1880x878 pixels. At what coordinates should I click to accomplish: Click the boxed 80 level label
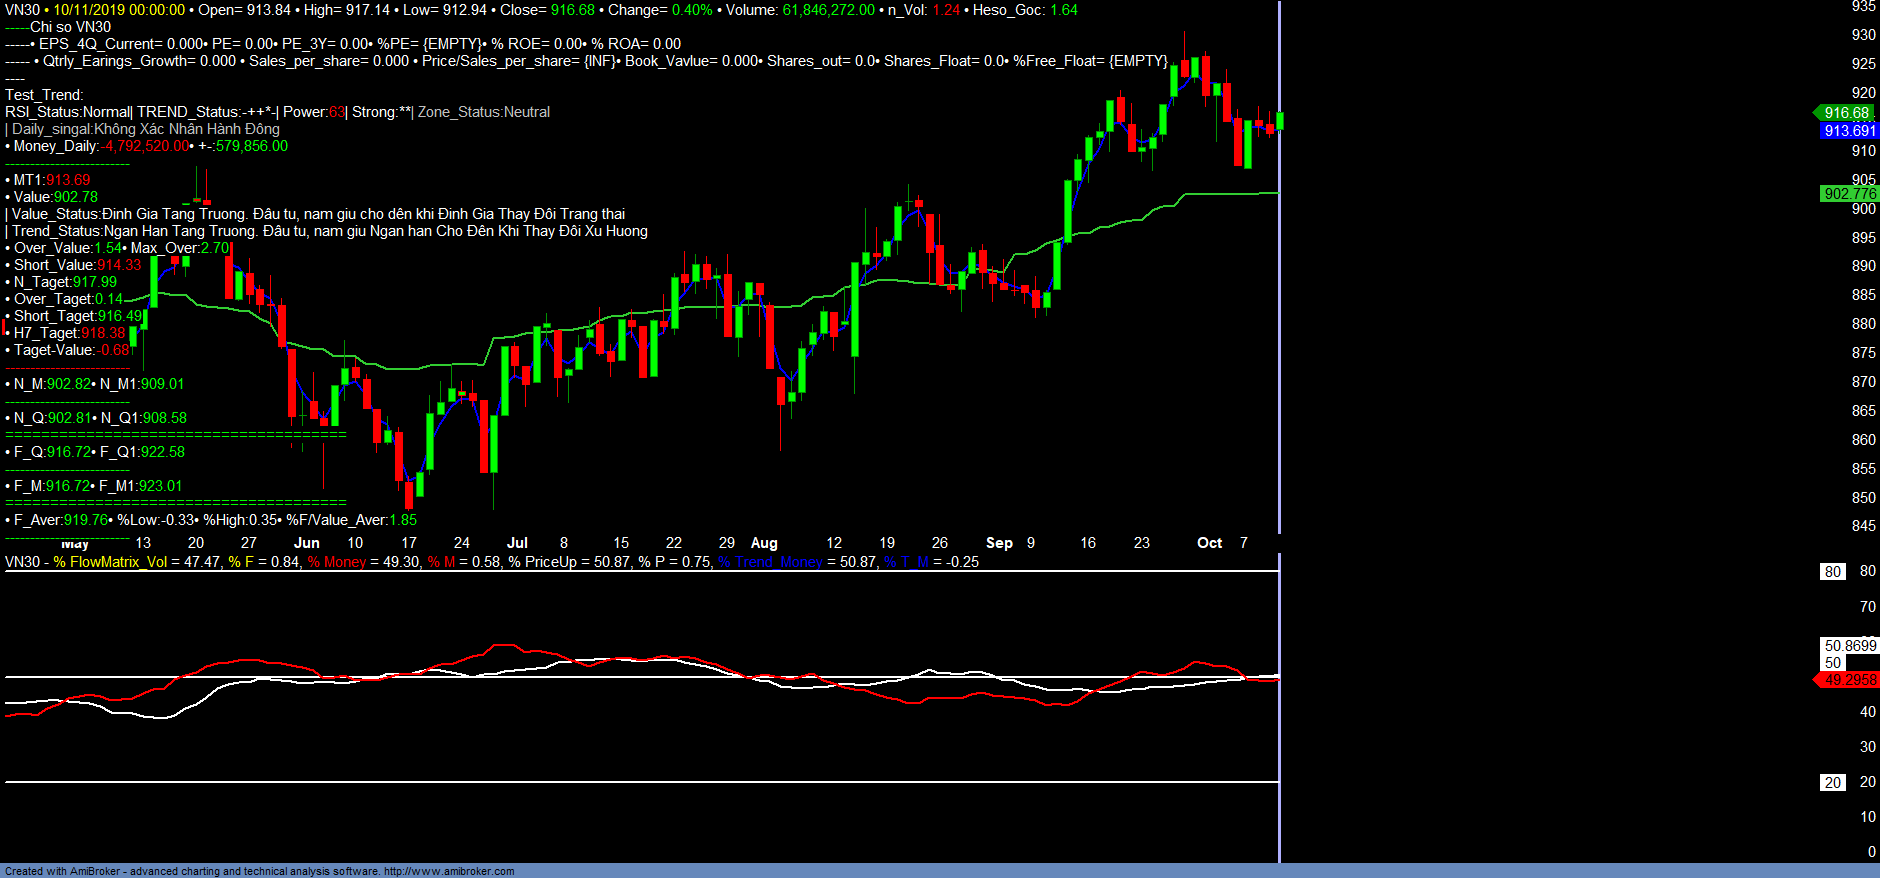pyautogui.click(x=1832, y=572)
